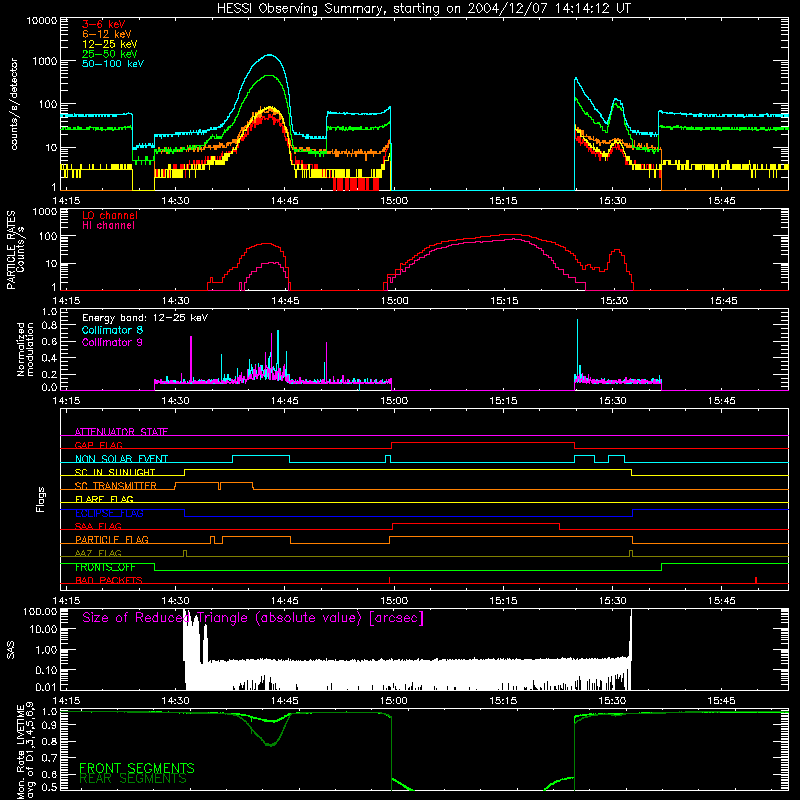The width and height of the screenshot is (800, 800).
Task: Click the BAD_PACKETS red tick near 15:50
Action: tap(756, 580)
